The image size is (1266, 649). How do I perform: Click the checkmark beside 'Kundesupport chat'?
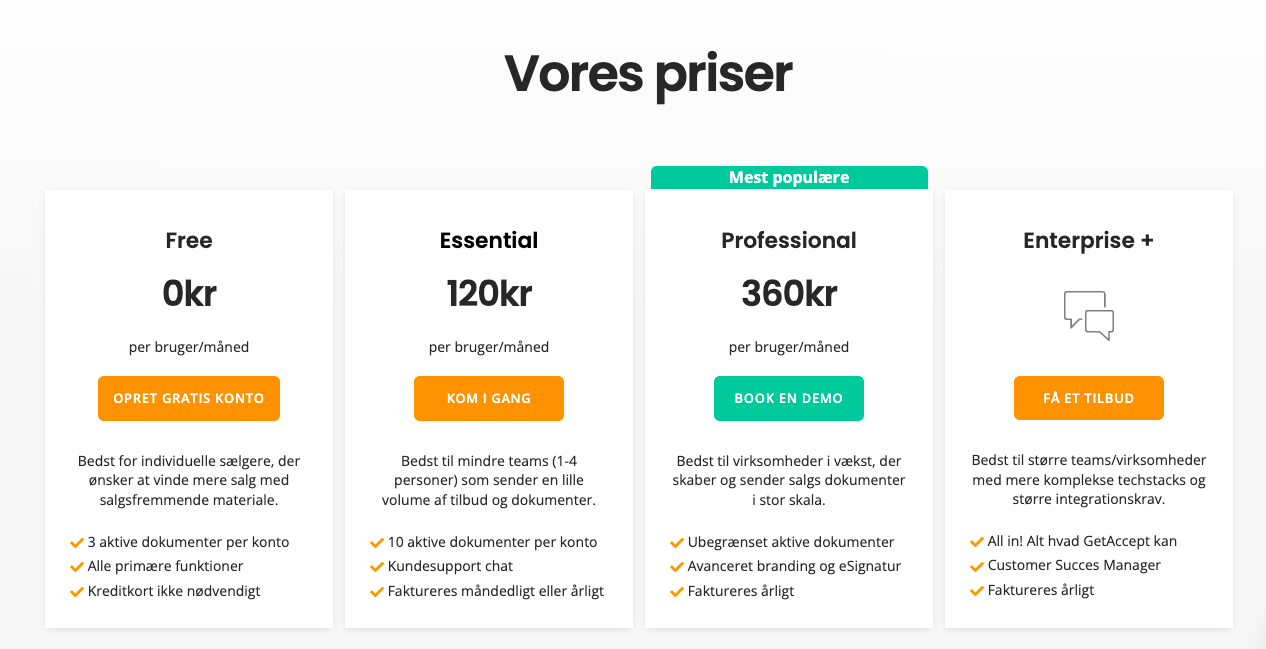pos(377,566)
